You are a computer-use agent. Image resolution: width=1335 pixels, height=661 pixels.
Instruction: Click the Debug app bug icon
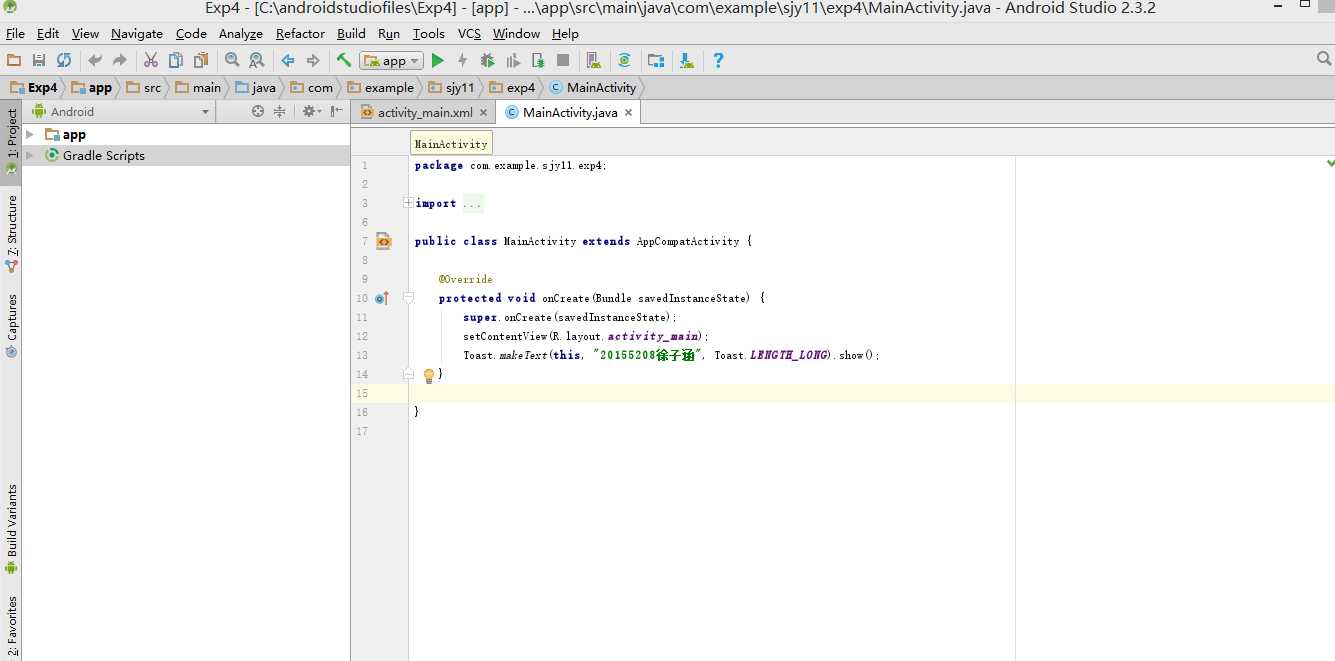(487, 61)
